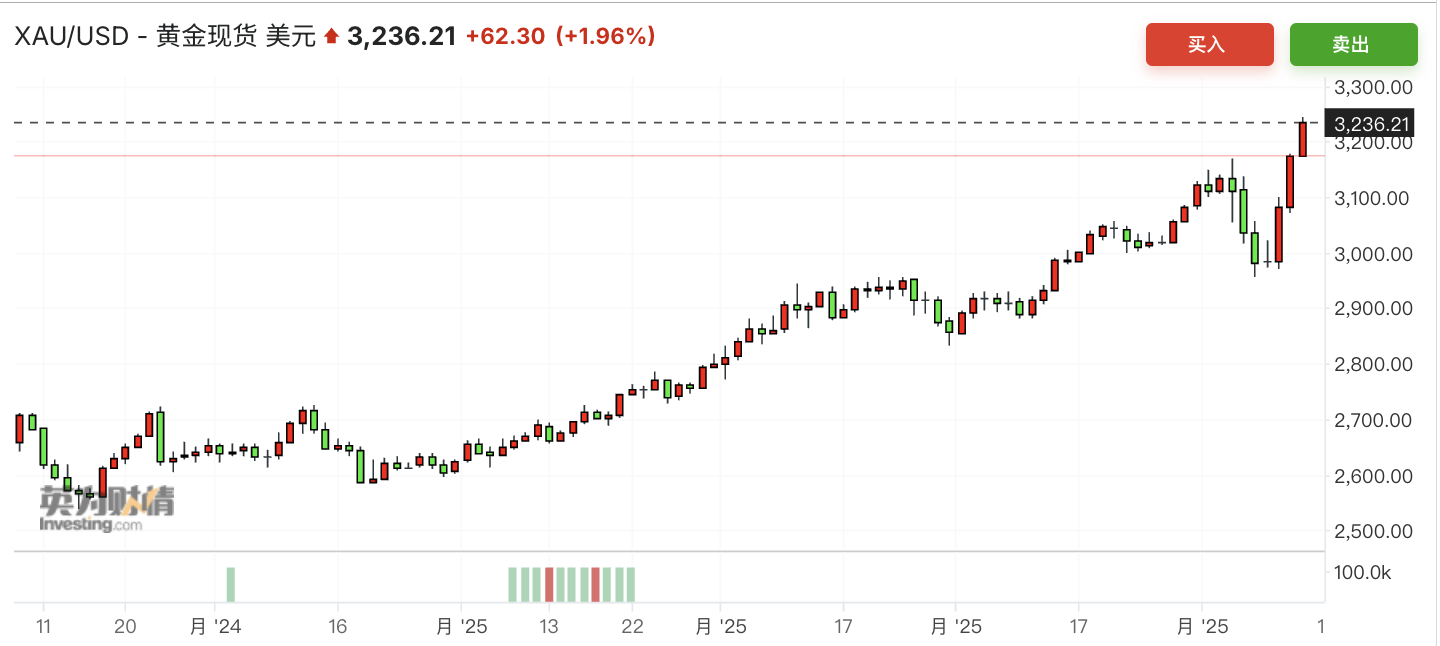1440x646 pixels.
Task: Click the first red volume bar above date 13
Action: pyautogui.click(x=549, y=584)
